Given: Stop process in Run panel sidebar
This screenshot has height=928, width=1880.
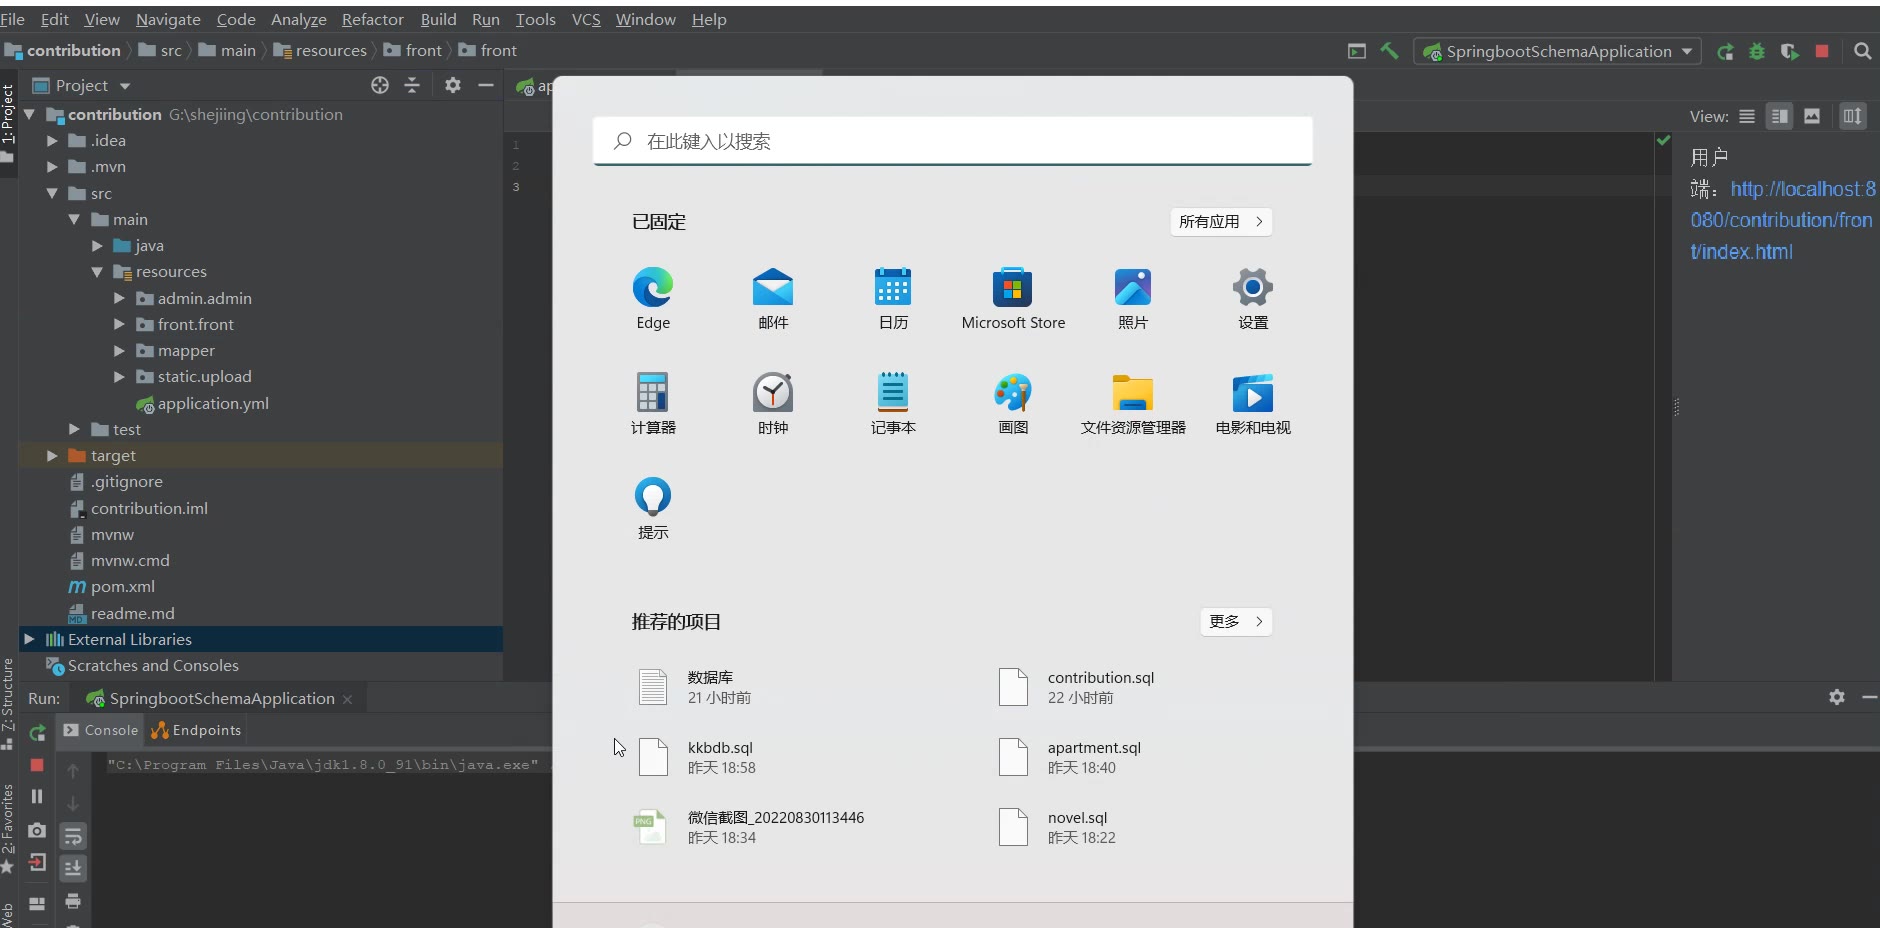Looking at the screenshot, I should (x=37, y=765).
